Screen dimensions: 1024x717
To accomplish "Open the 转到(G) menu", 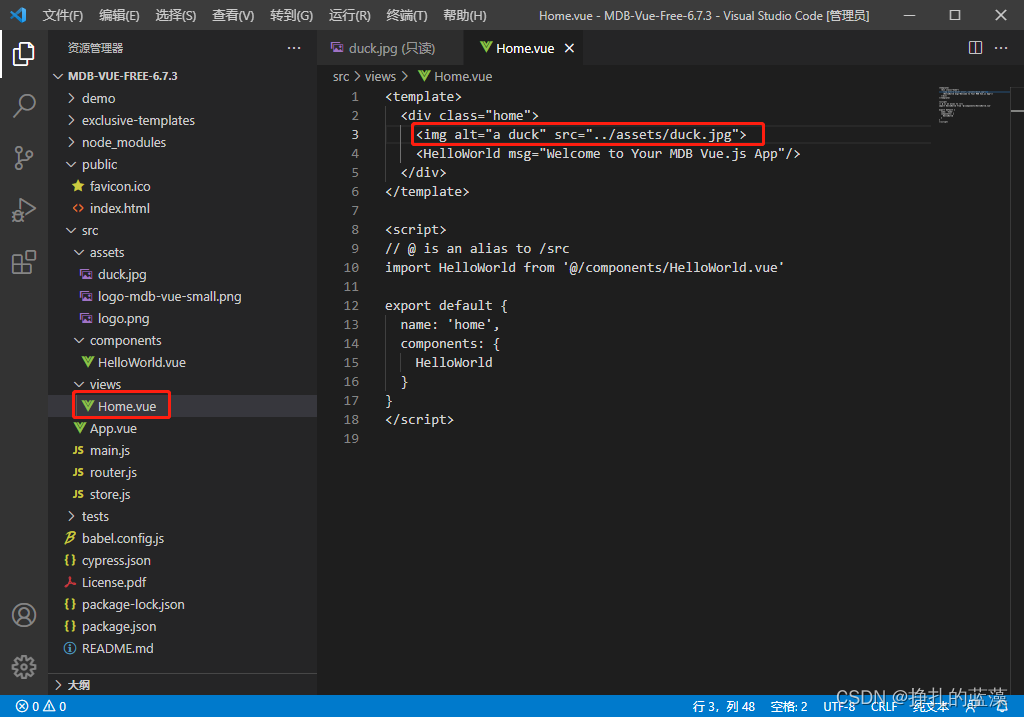I will tap(291, 15).
